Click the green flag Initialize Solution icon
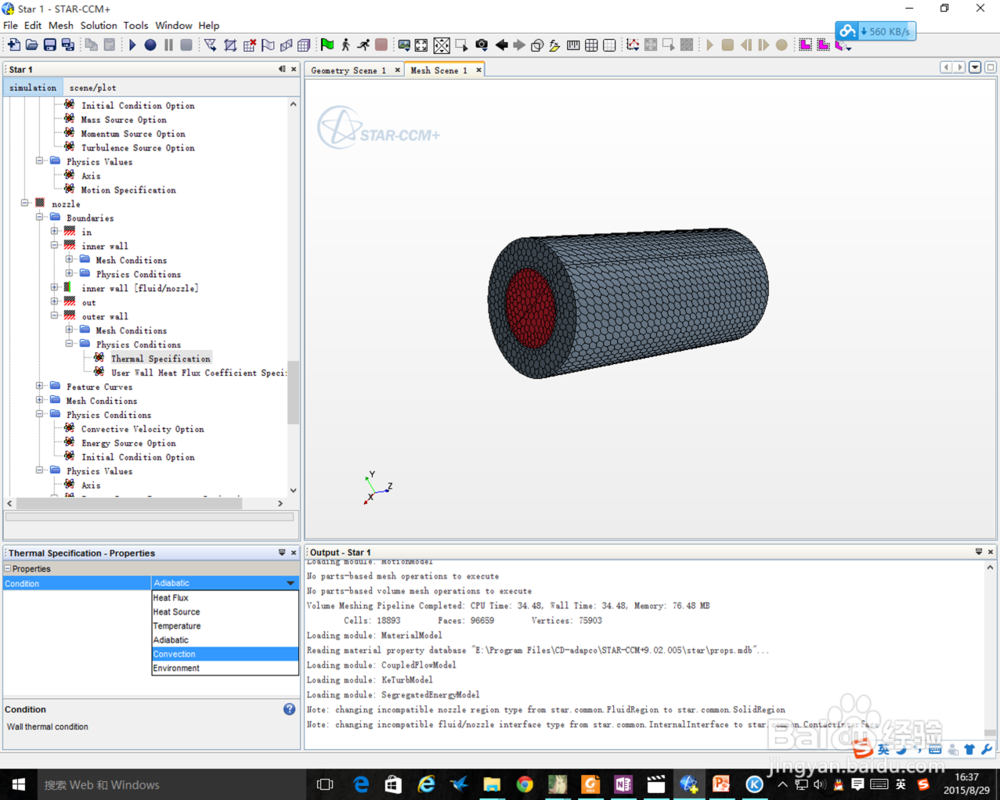The width and height of the screenshot is (1000, 800). (327, 45)
